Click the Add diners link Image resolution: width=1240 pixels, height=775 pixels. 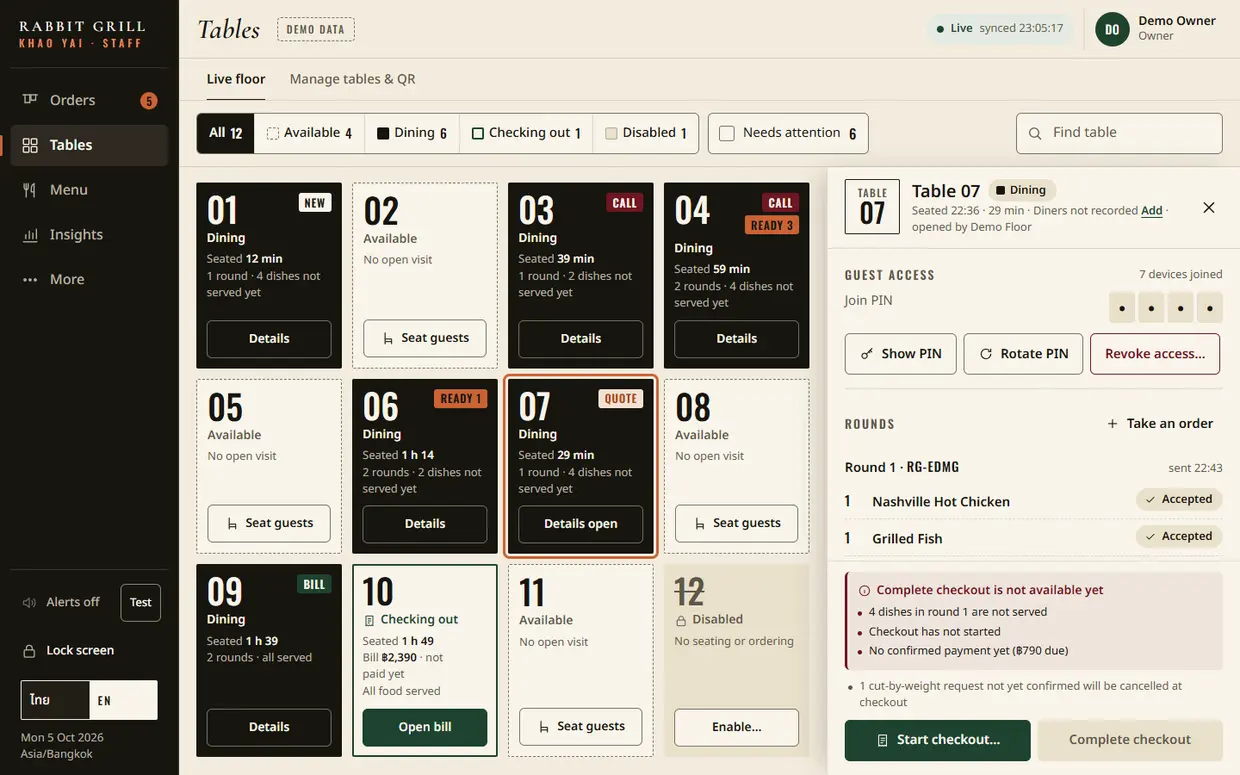click(x=1152, y=211)
